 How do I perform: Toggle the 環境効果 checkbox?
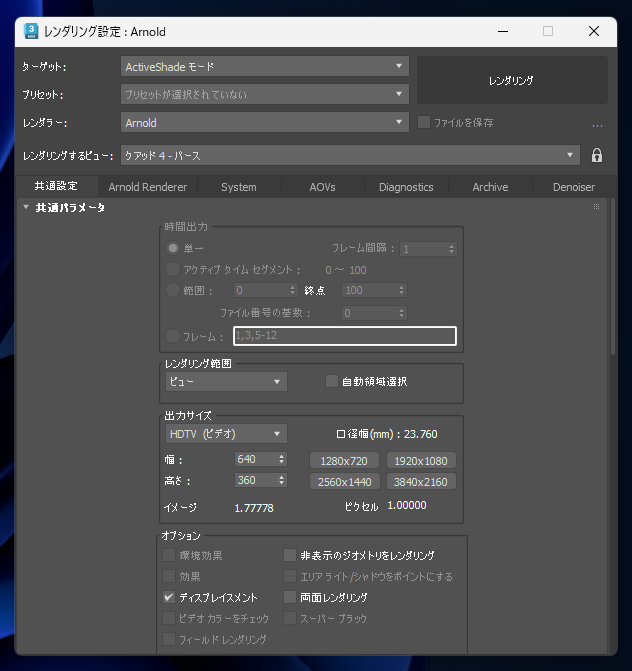169,555
